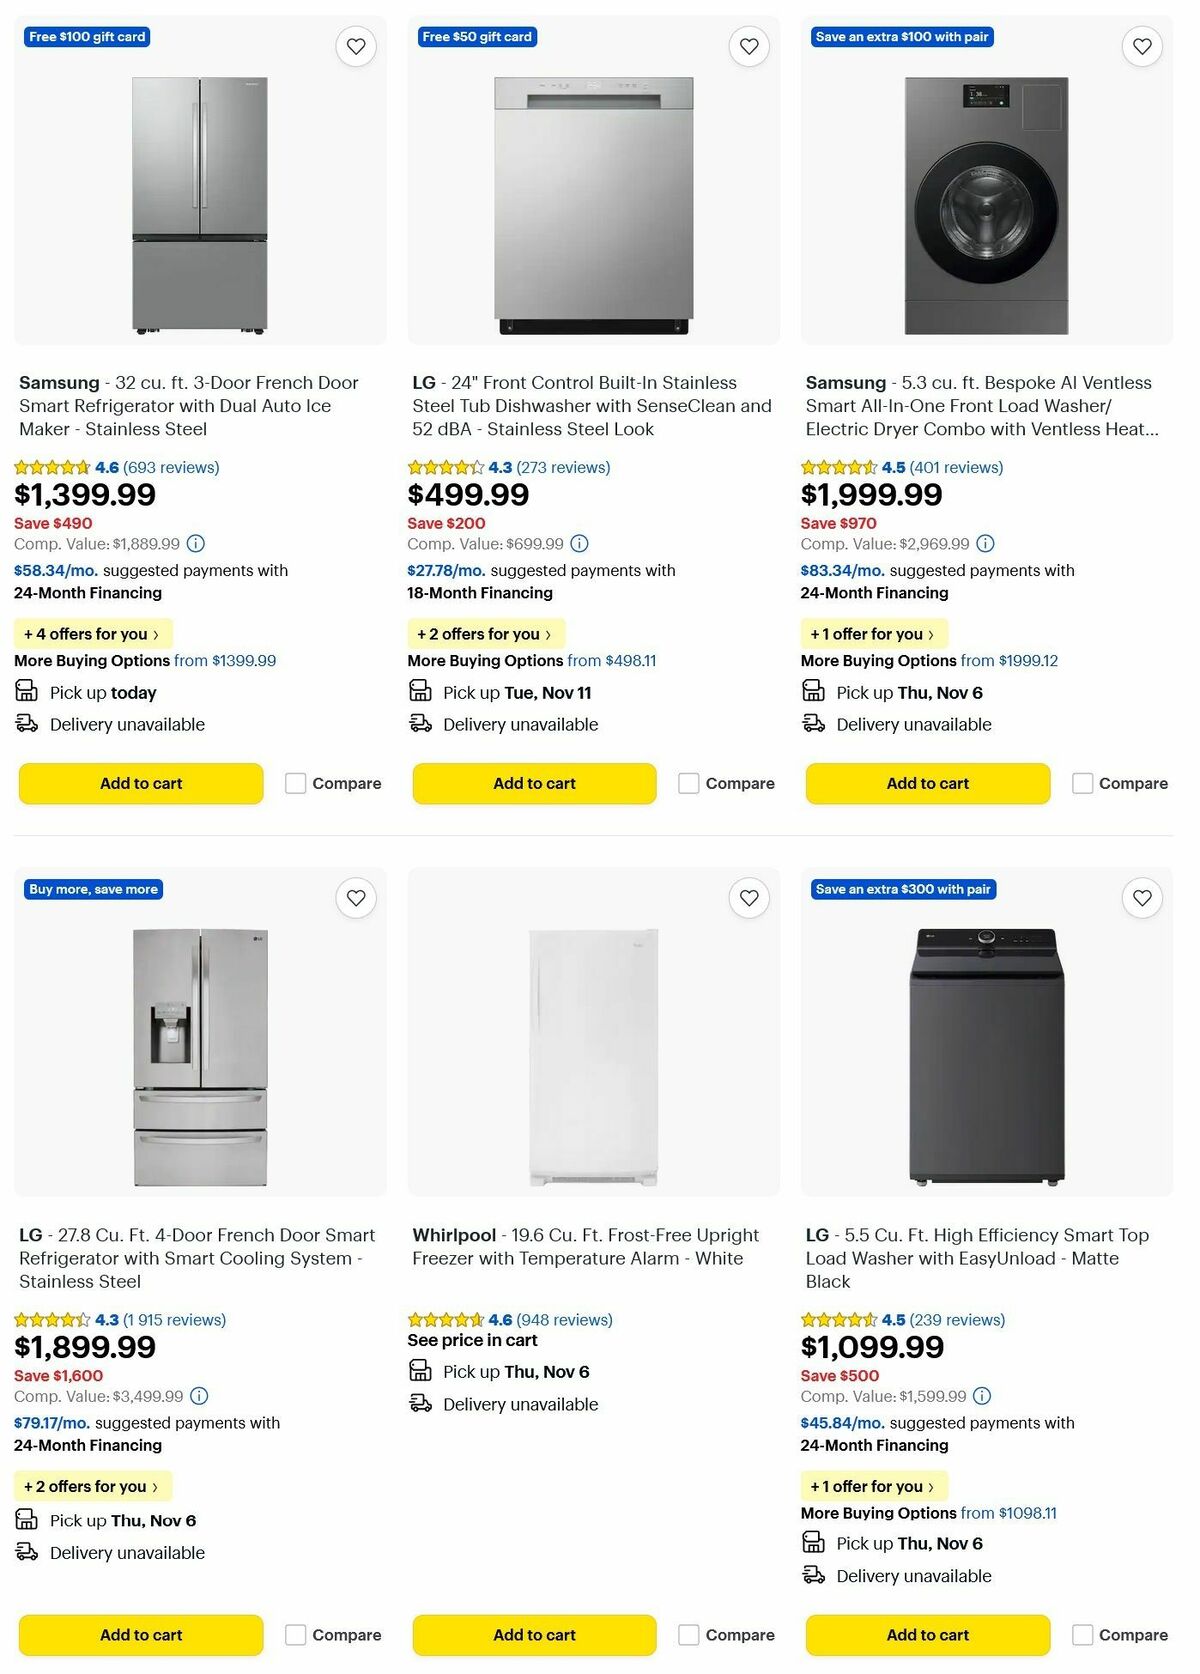Save the Samsung refrigerator to wishlist heart
Screen dimensions: 1200x1674
click(355, 45)
